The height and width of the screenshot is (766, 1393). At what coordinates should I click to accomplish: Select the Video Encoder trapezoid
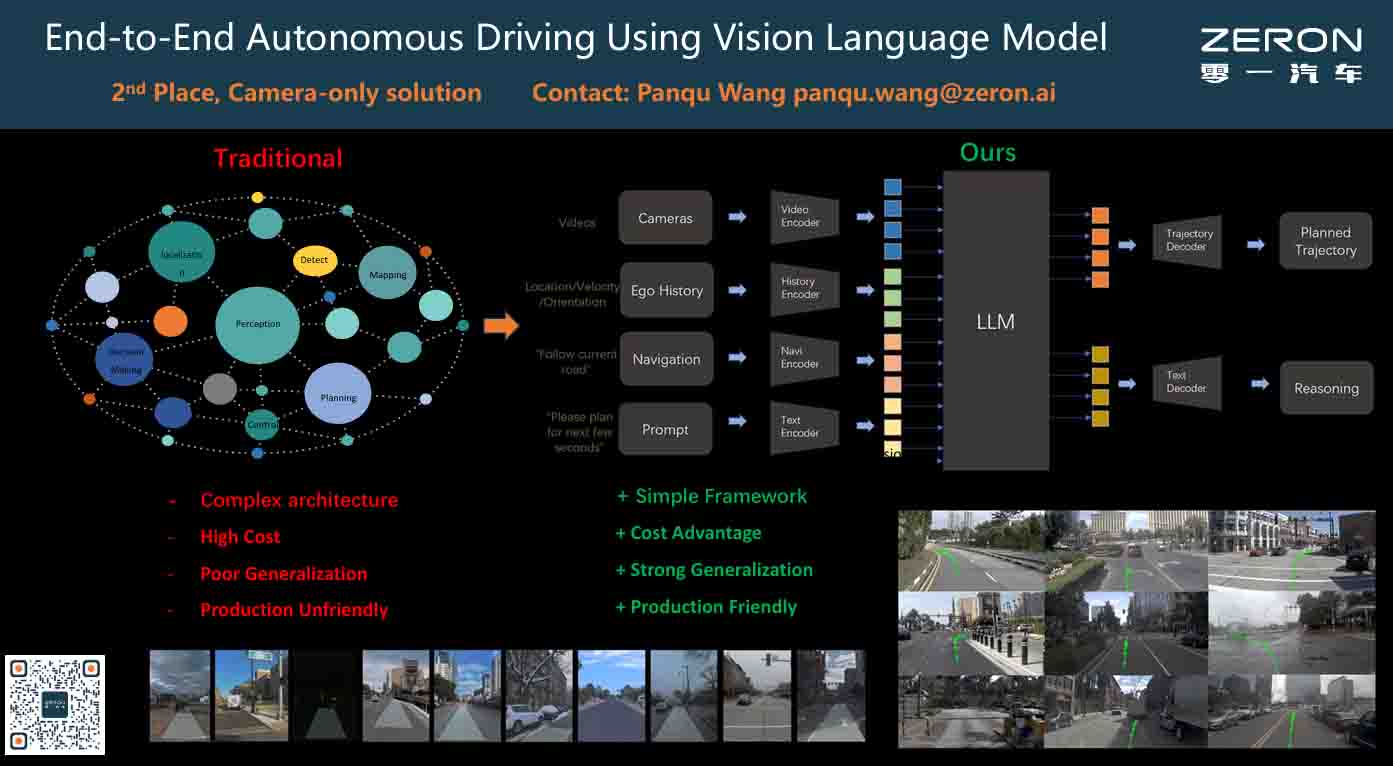(x=803, y=217)
